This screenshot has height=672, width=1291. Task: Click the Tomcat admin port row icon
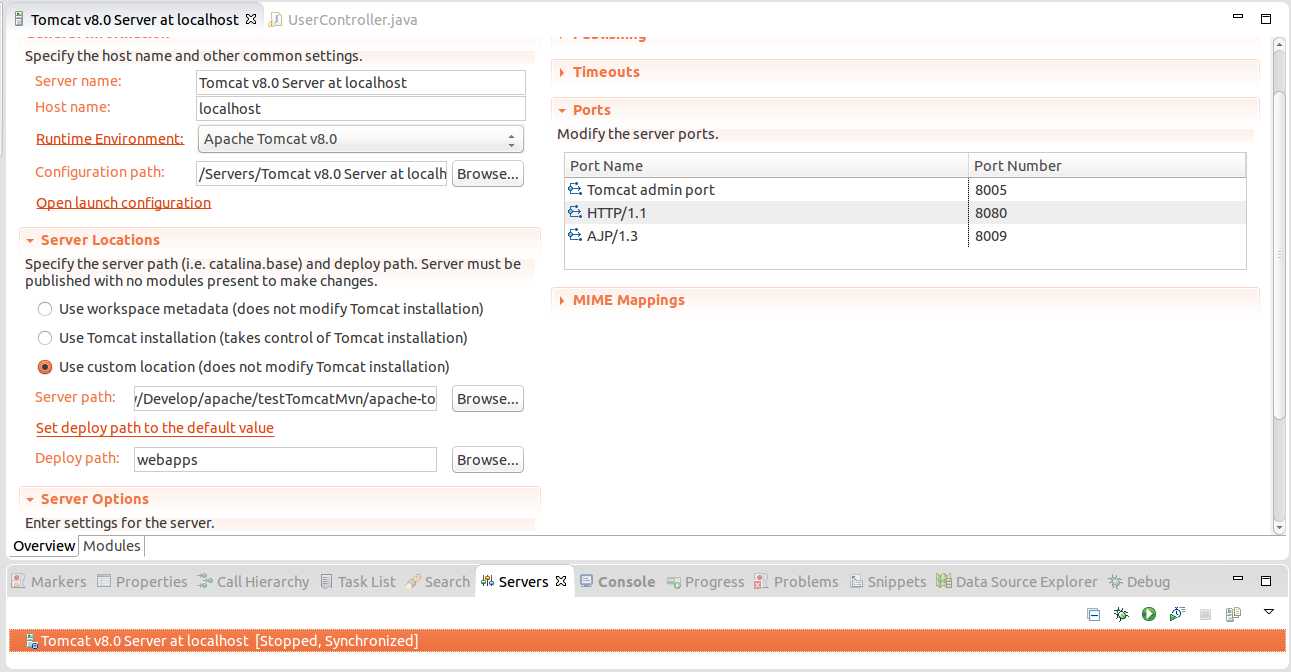tap(575, 189)
